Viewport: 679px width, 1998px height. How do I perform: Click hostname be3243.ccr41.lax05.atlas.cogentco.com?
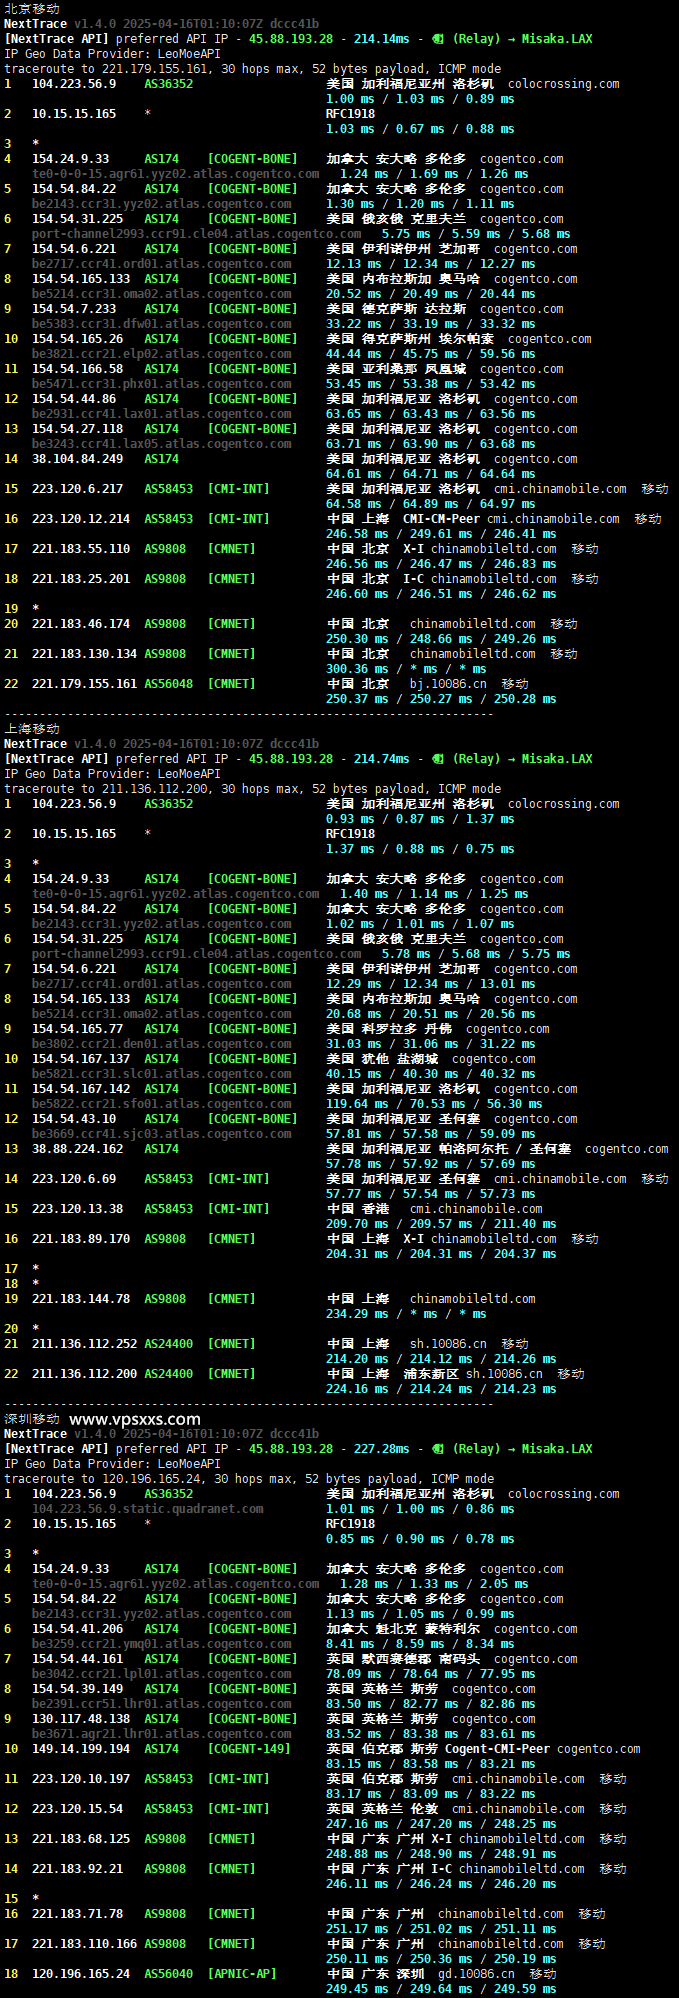click(x=162, y=444)
